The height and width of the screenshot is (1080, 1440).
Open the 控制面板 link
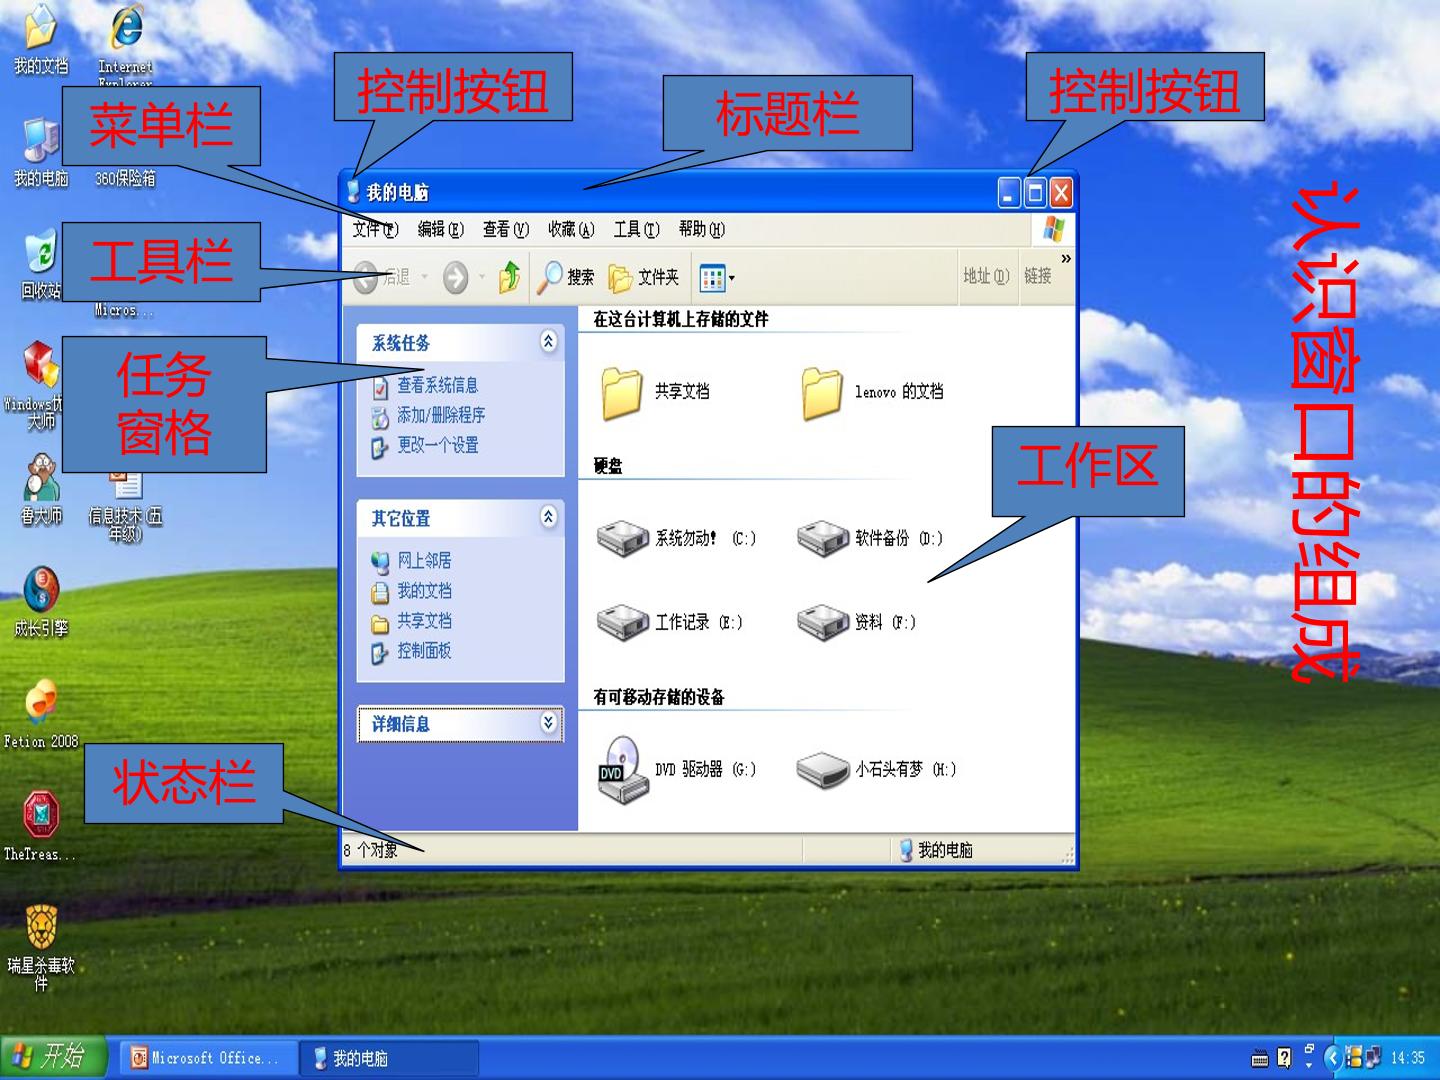pos(424,650)
